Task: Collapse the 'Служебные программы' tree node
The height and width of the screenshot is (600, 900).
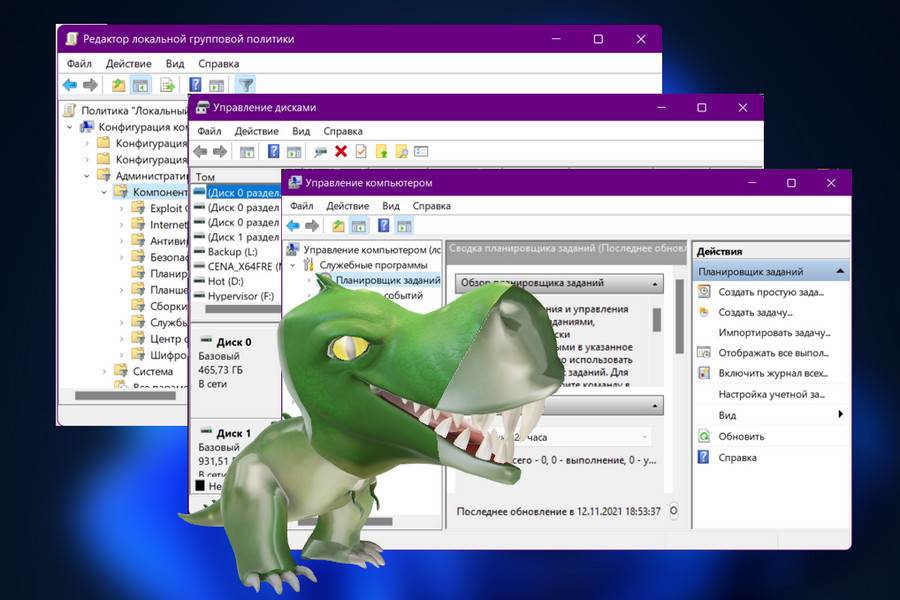Action: click(x=293, y=265)
